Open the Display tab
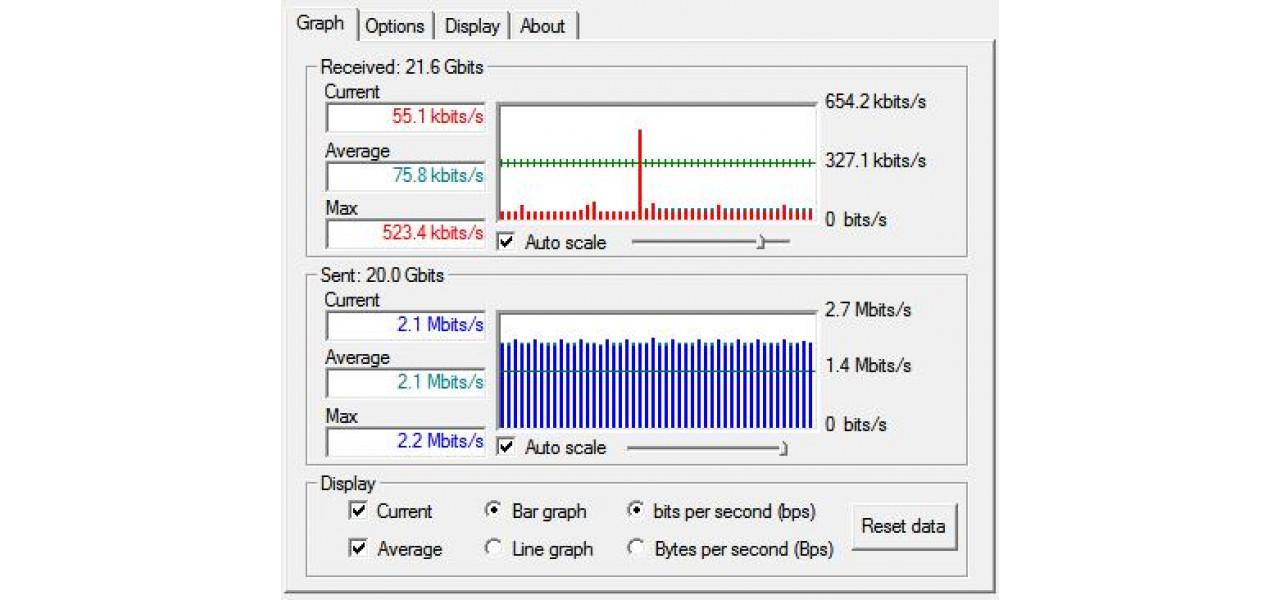 click(x=473, y=26)
